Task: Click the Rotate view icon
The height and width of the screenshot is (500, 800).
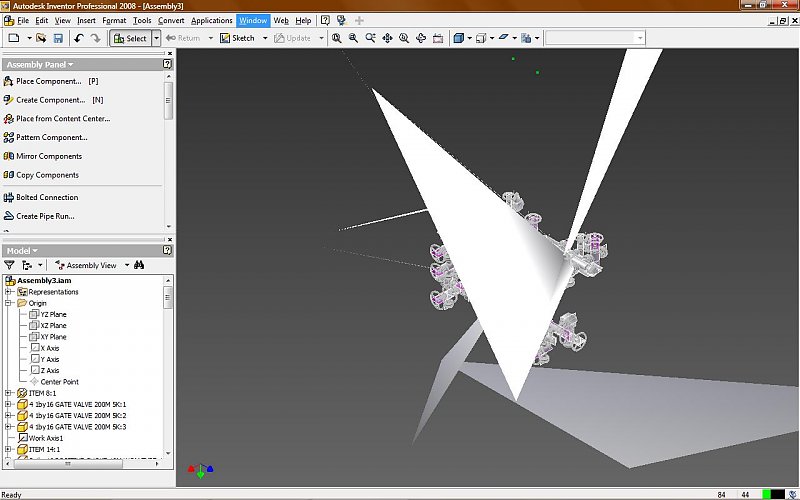Action: 421,38
